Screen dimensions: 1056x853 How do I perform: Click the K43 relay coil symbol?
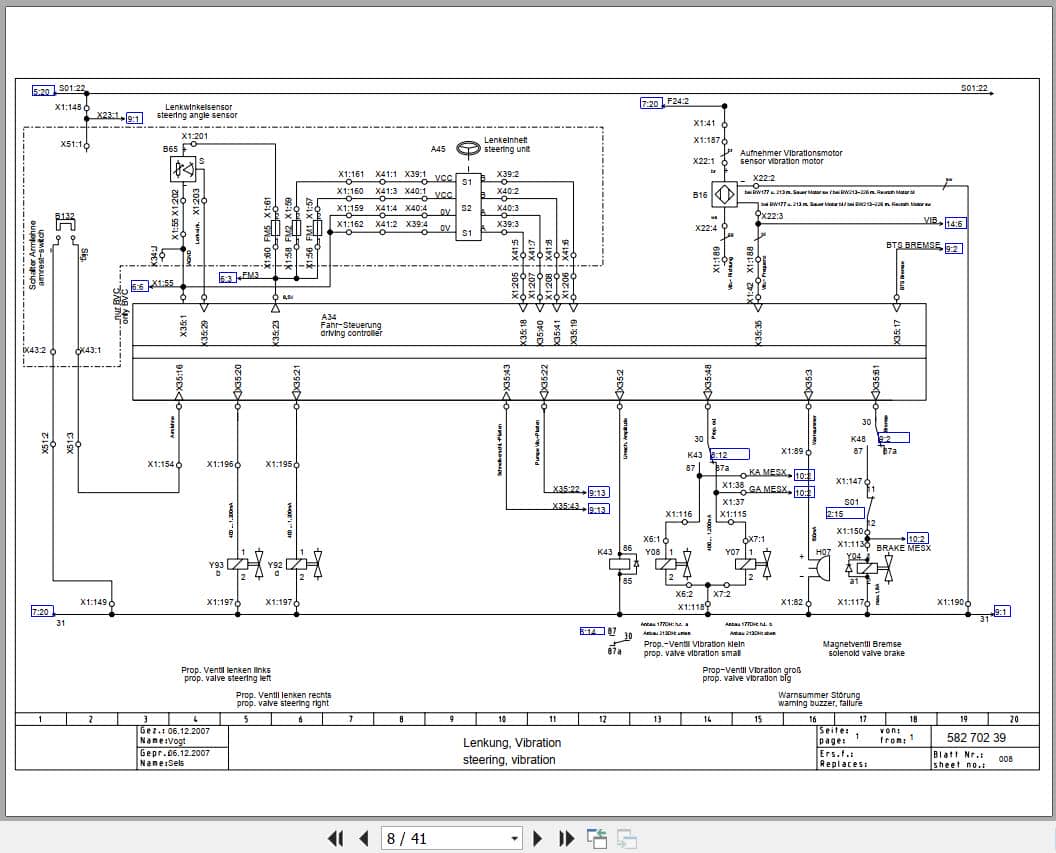tap(620, 564)
